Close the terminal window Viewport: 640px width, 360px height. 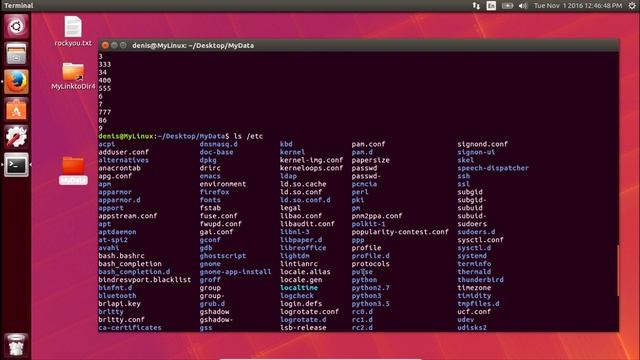click(105, 45)
